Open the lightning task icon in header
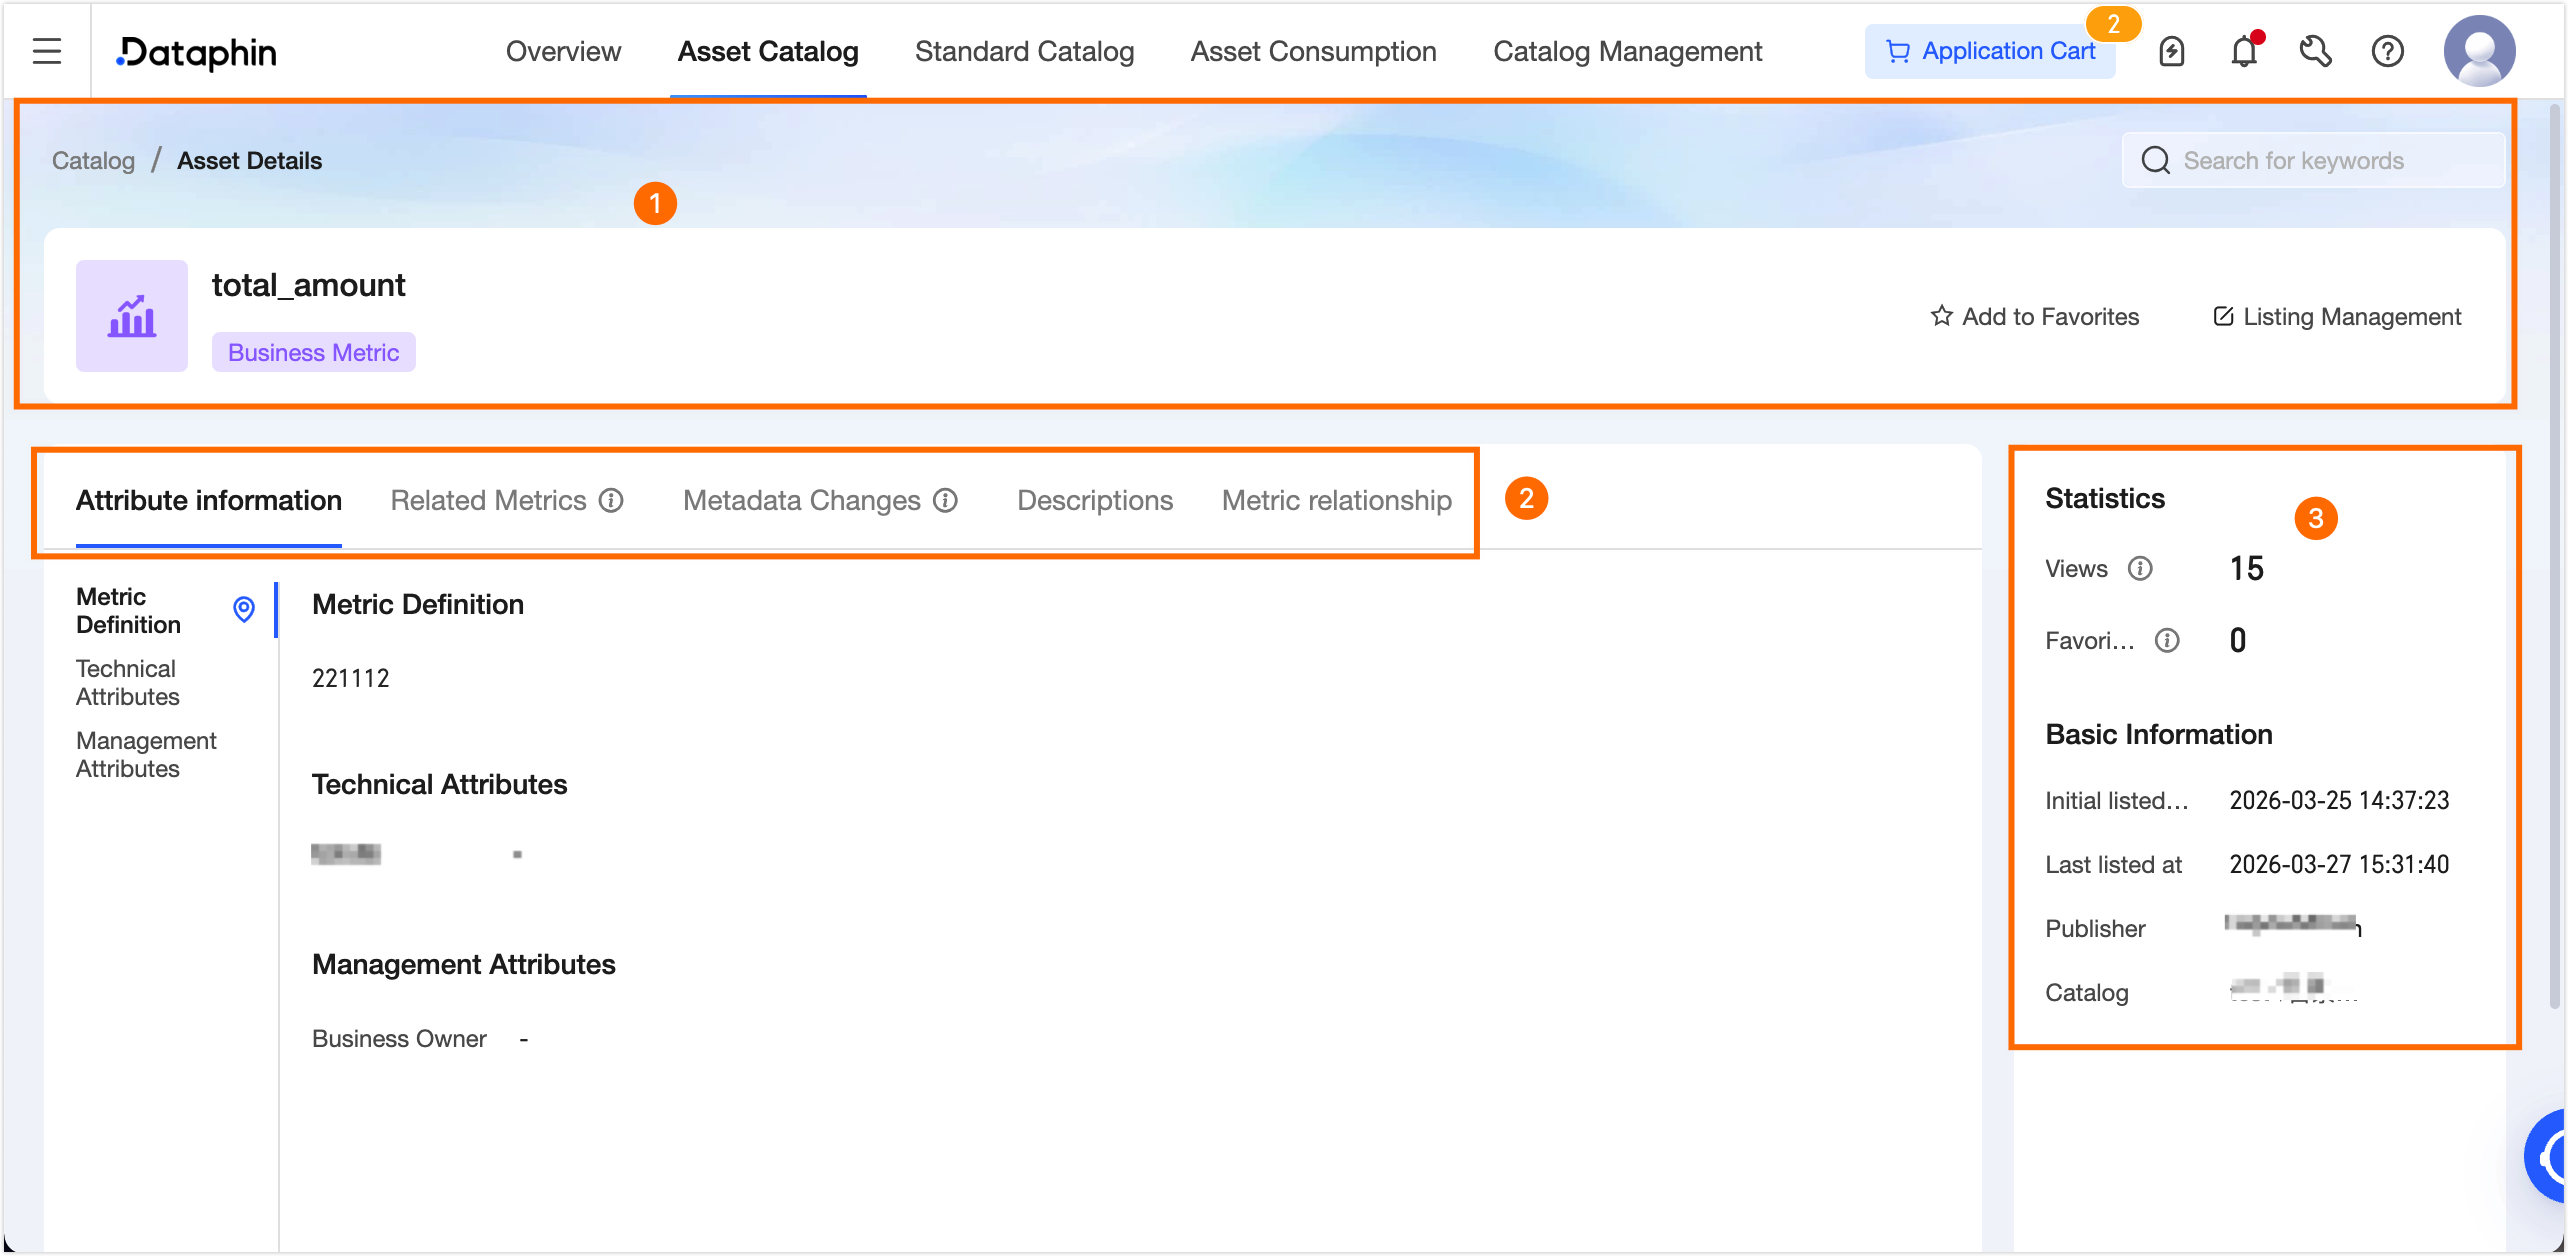Image resolution: width=2568 pixels, height=1256 pixels. coord(2171,51)
